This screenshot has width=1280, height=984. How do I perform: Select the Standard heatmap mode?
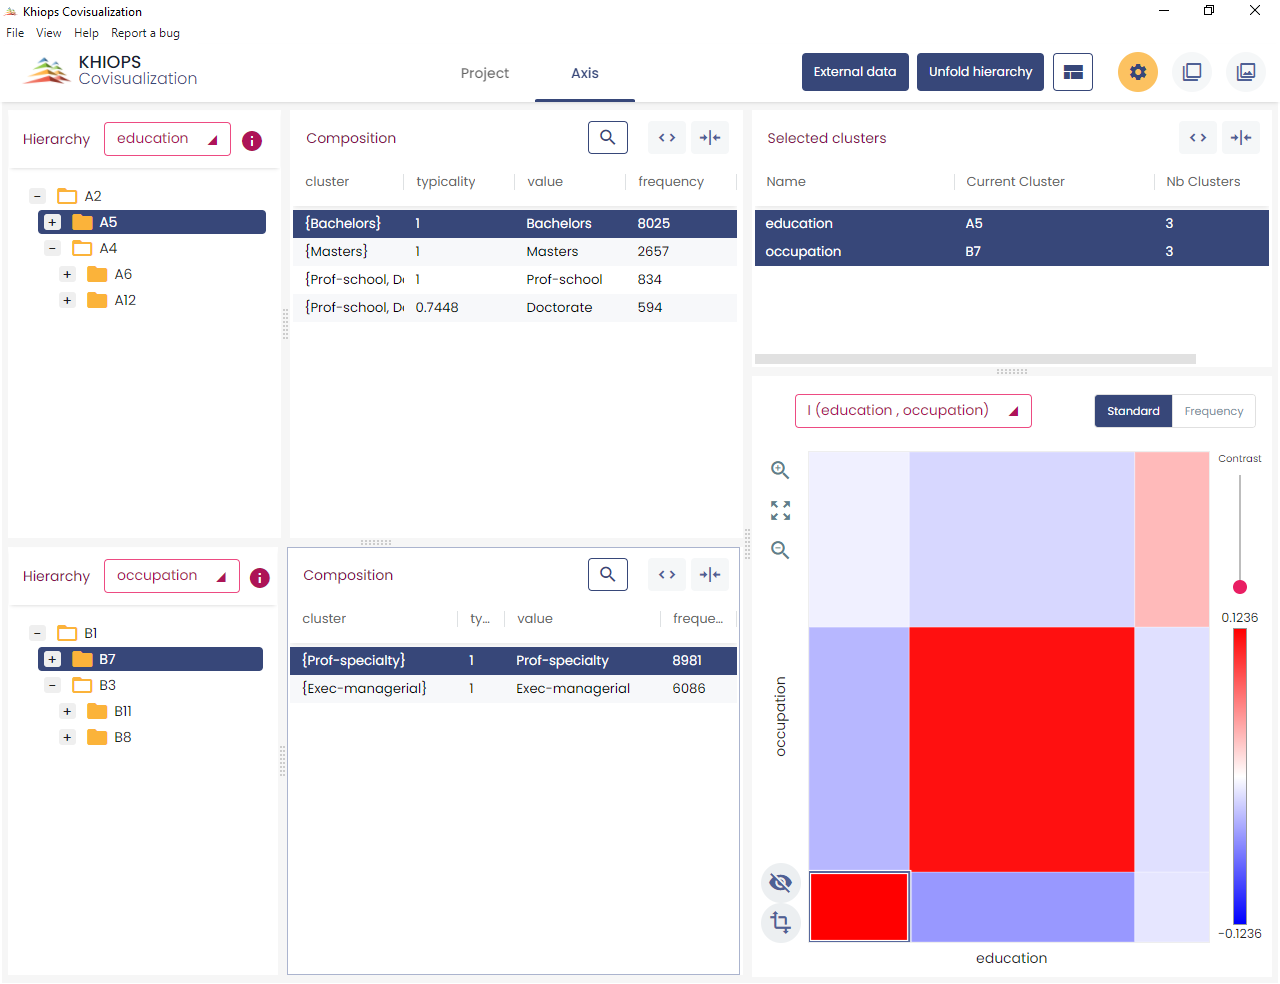click(x=1133, y=411)
